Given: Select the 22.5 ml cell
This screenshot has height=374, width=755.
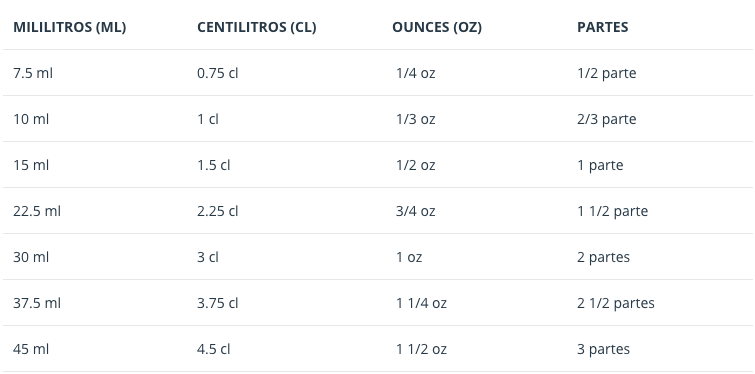Looking at the screenshot, I should point(37,211).
